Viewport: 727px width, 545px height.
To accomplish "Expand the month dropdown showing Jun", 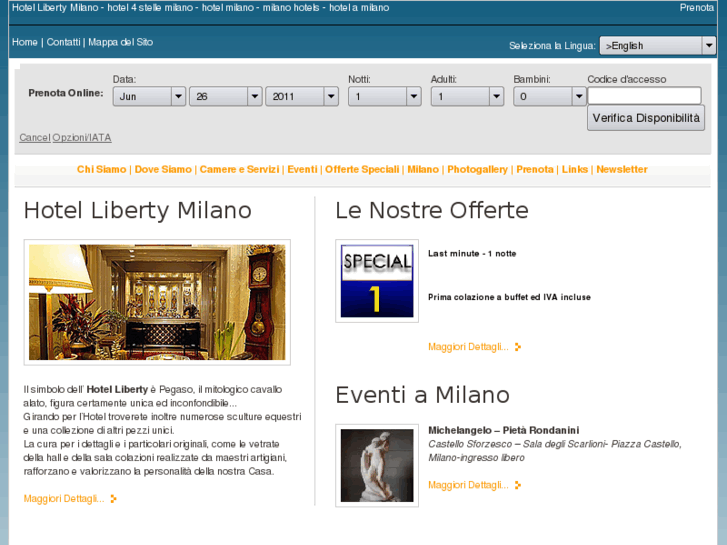I will coord(149,97).
